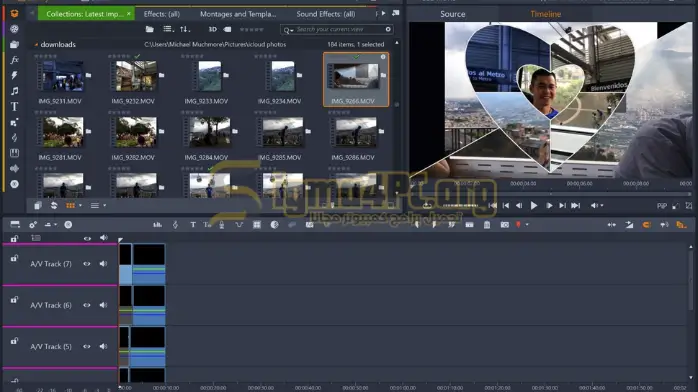Screen dimensions: 698x392
Task: Click the trash delete icon in timeline toolbar
Action: click(x=487, y=225)
